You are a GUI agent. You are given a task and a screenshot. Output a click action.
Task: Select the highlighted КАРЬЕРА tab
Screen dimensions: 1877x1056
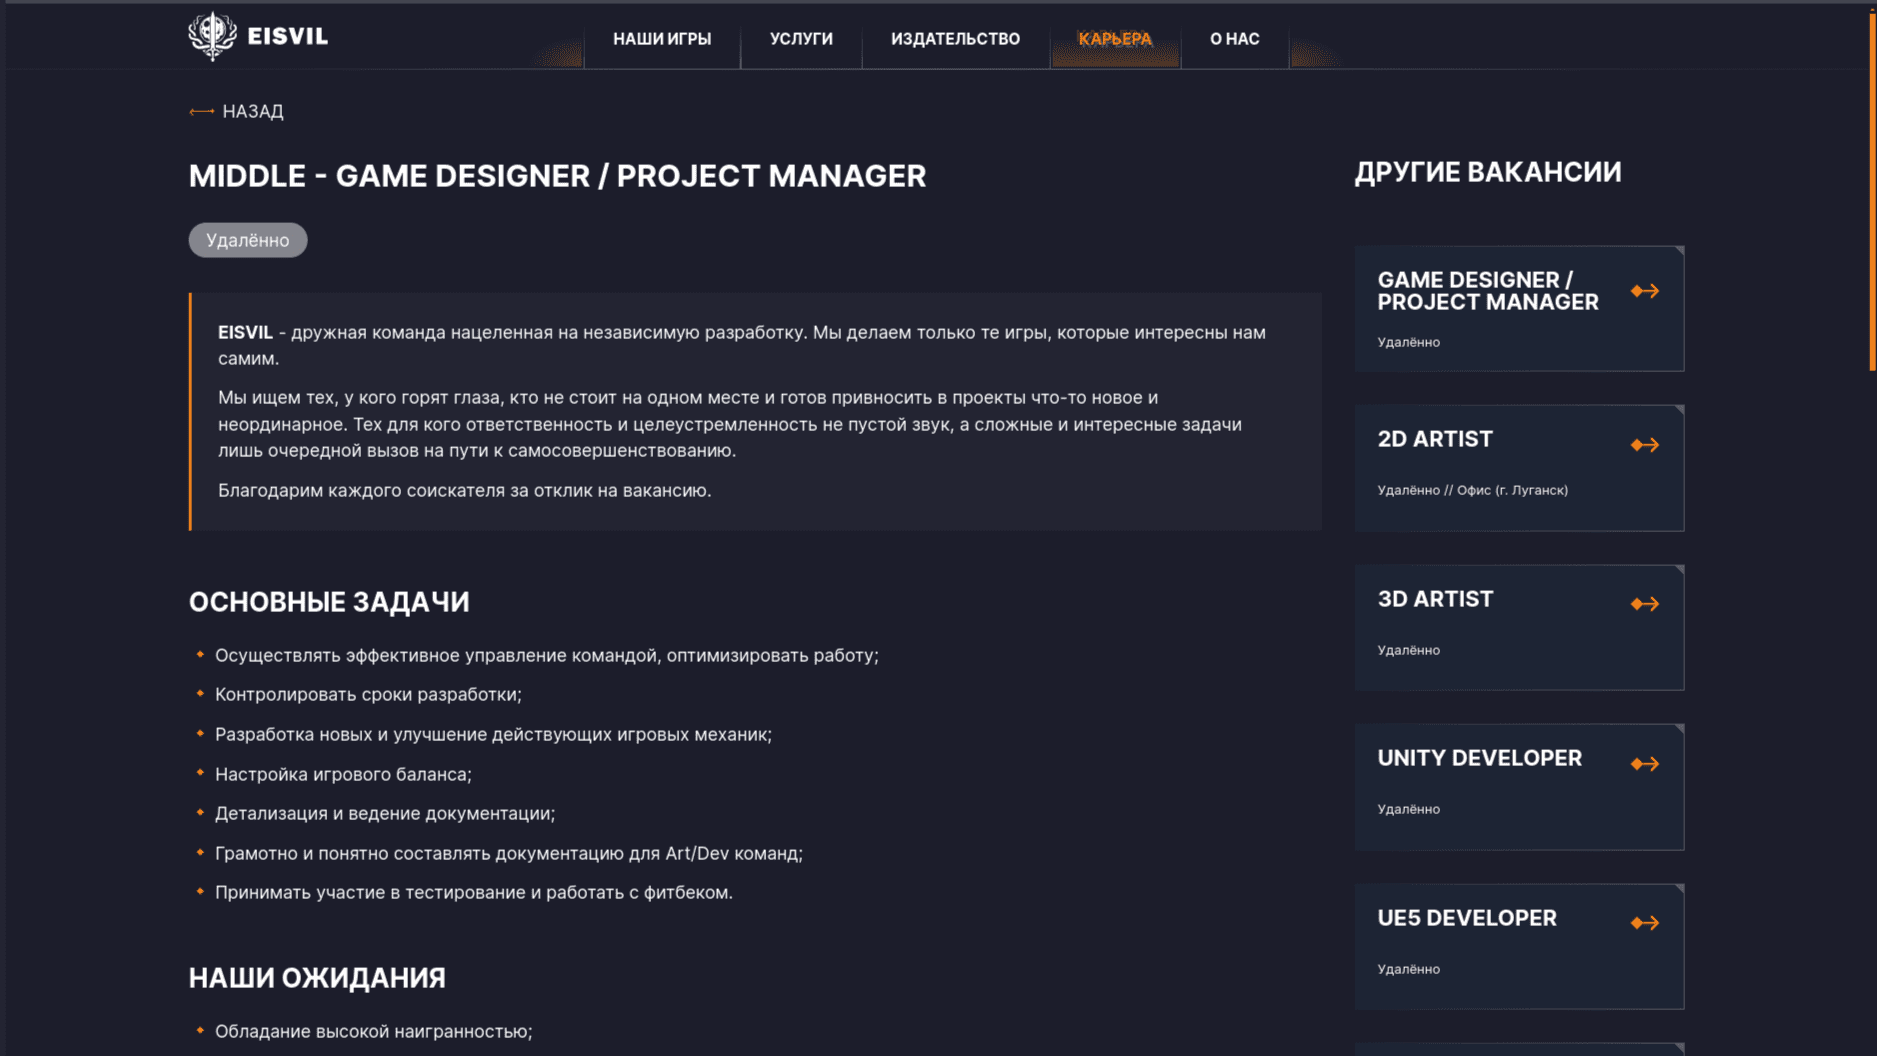tap(1115, 39)
